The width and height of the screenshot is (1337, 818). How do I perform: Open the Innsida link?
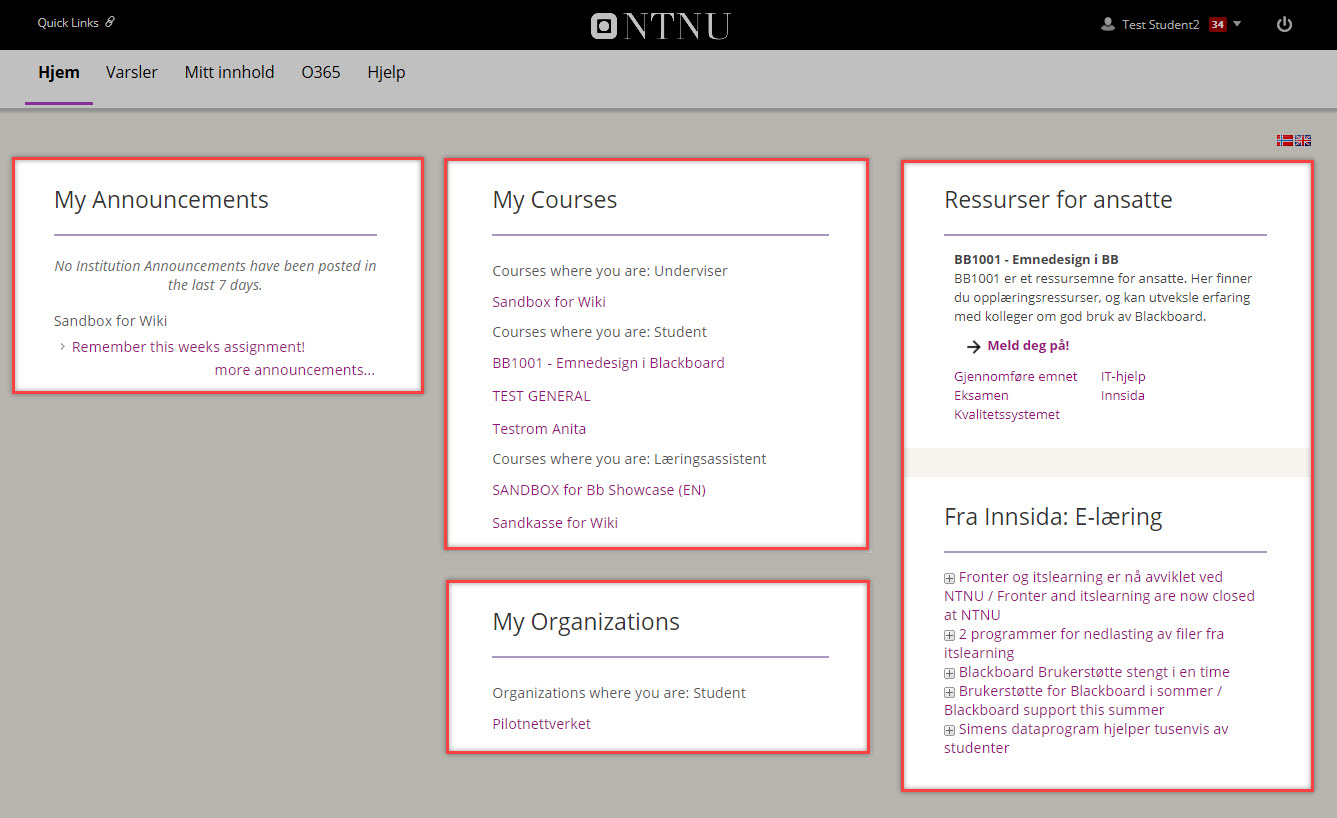pyautogui.click(x=1123, y=396)
